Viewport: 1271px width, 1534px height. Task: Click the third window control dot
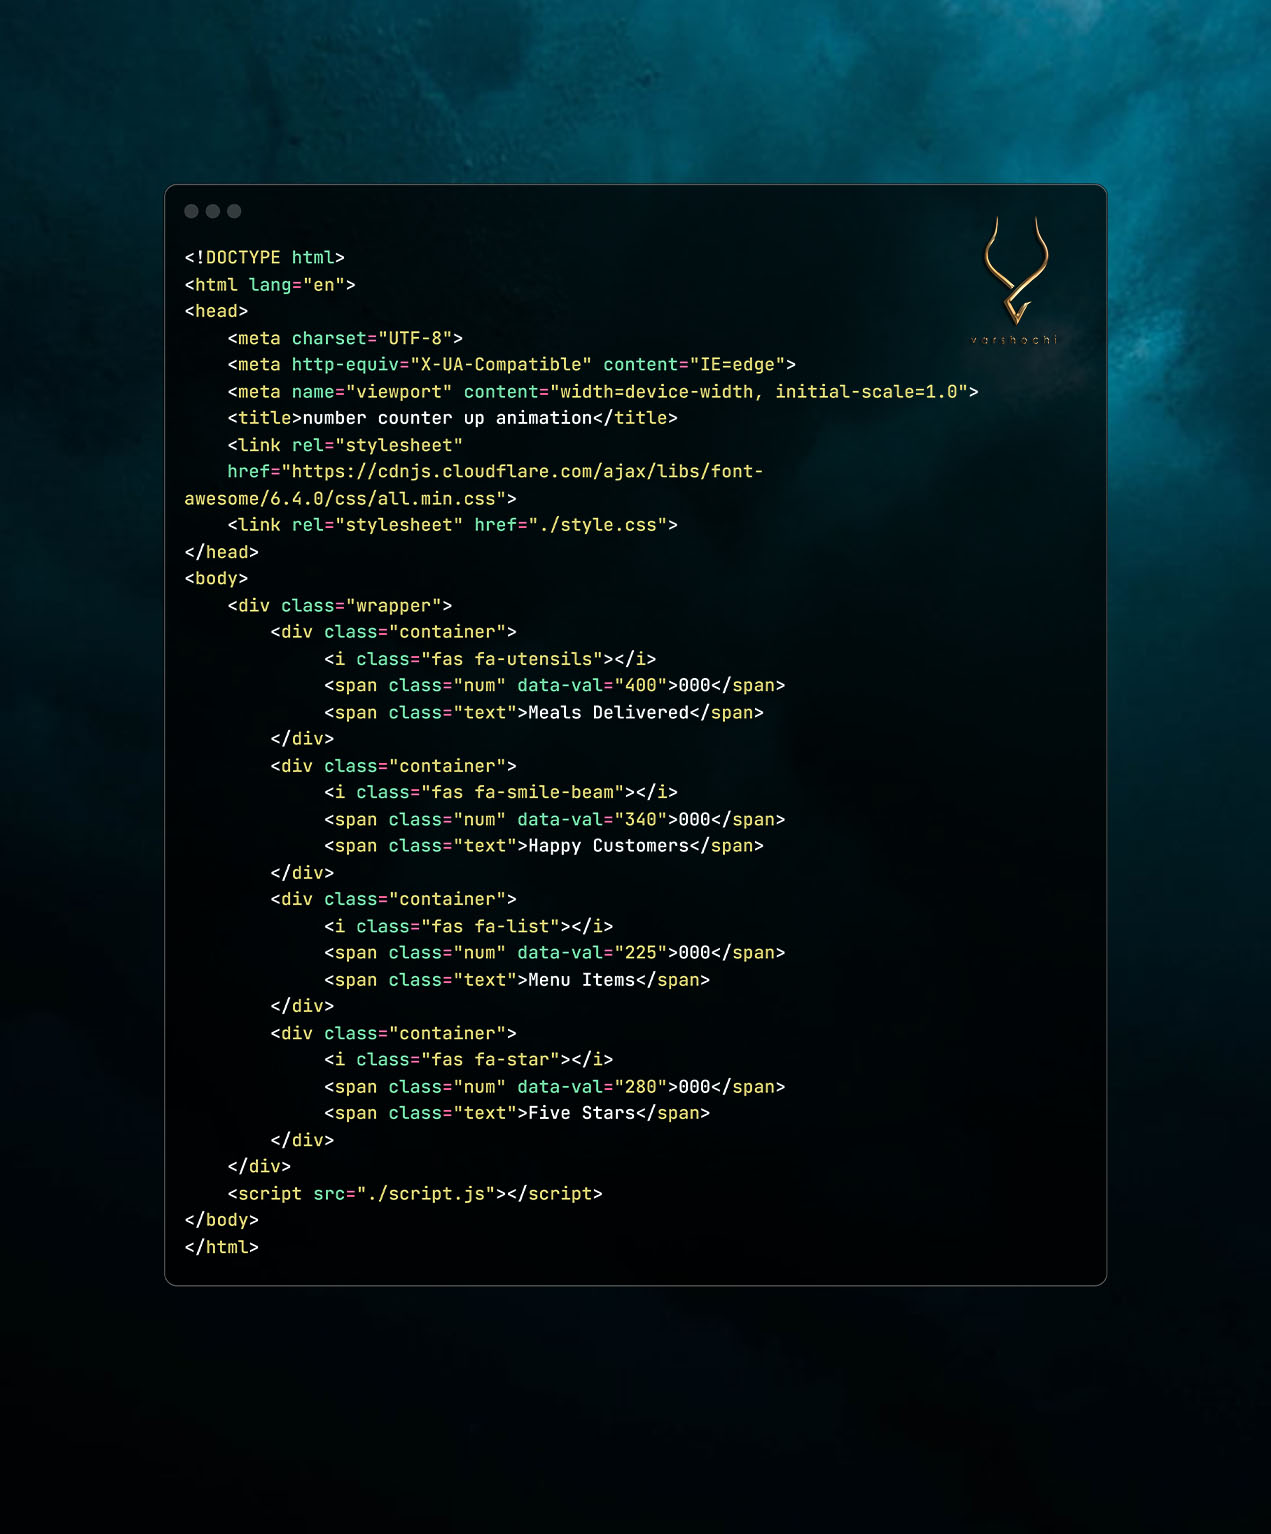pyautogui.click(x=234, y=211)
